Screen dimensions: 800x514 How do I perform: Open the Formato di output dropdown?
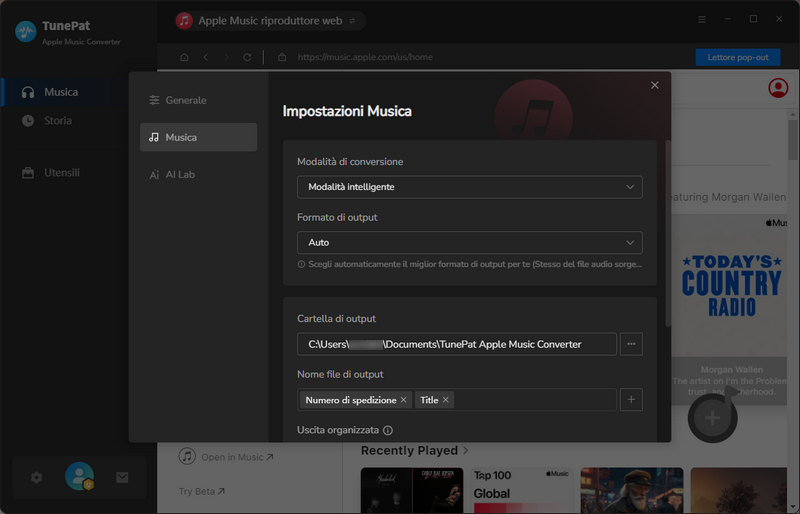469,242
